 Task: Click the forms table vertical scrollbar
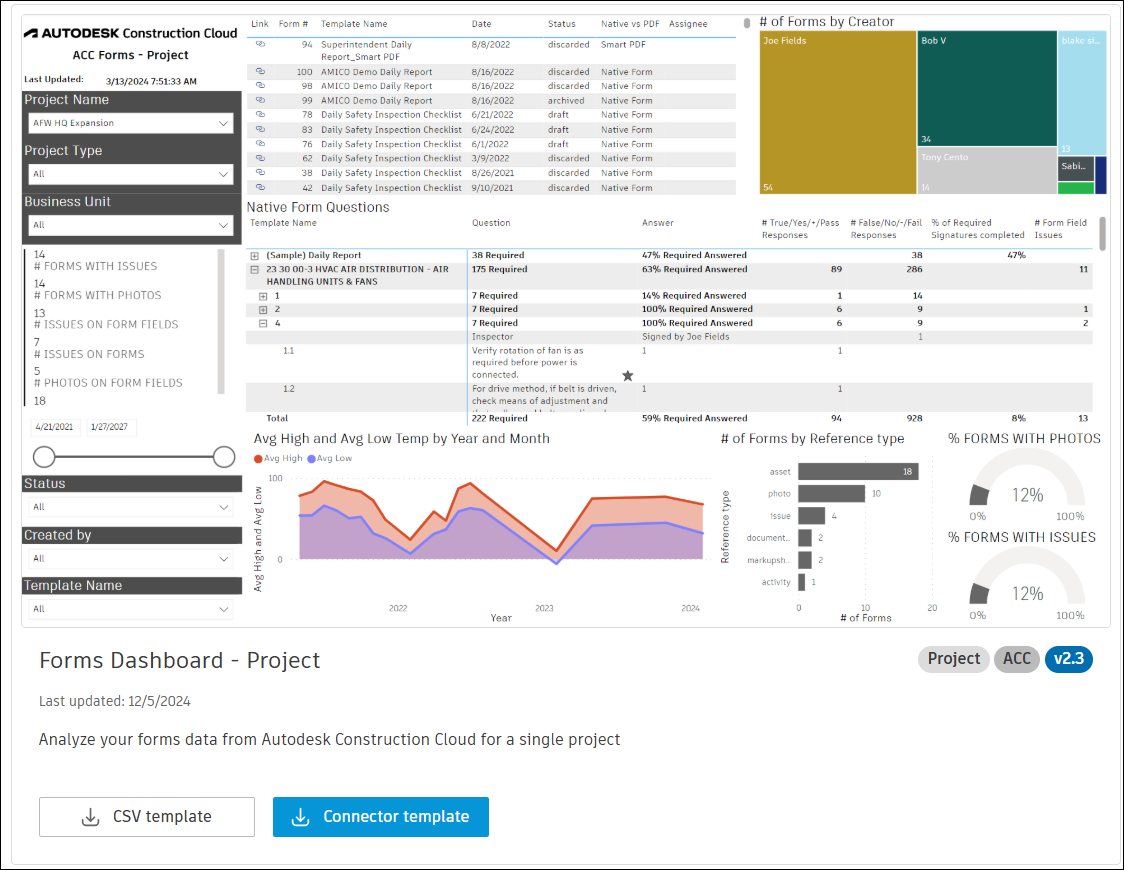pos(746,23)
